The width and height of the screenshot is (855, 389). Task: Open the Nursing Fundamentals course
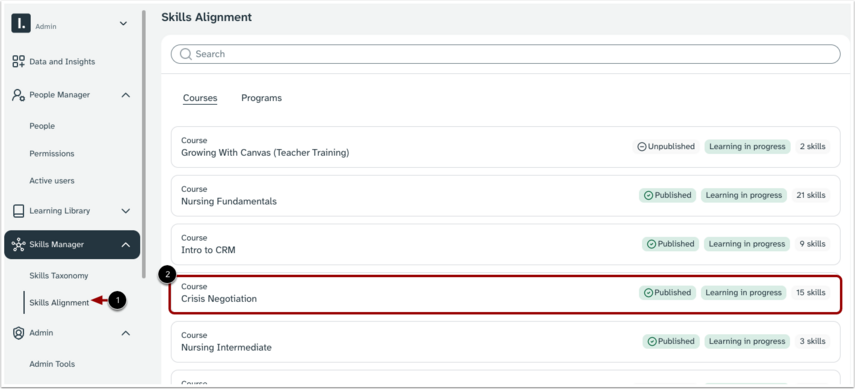tap(505, 195)
